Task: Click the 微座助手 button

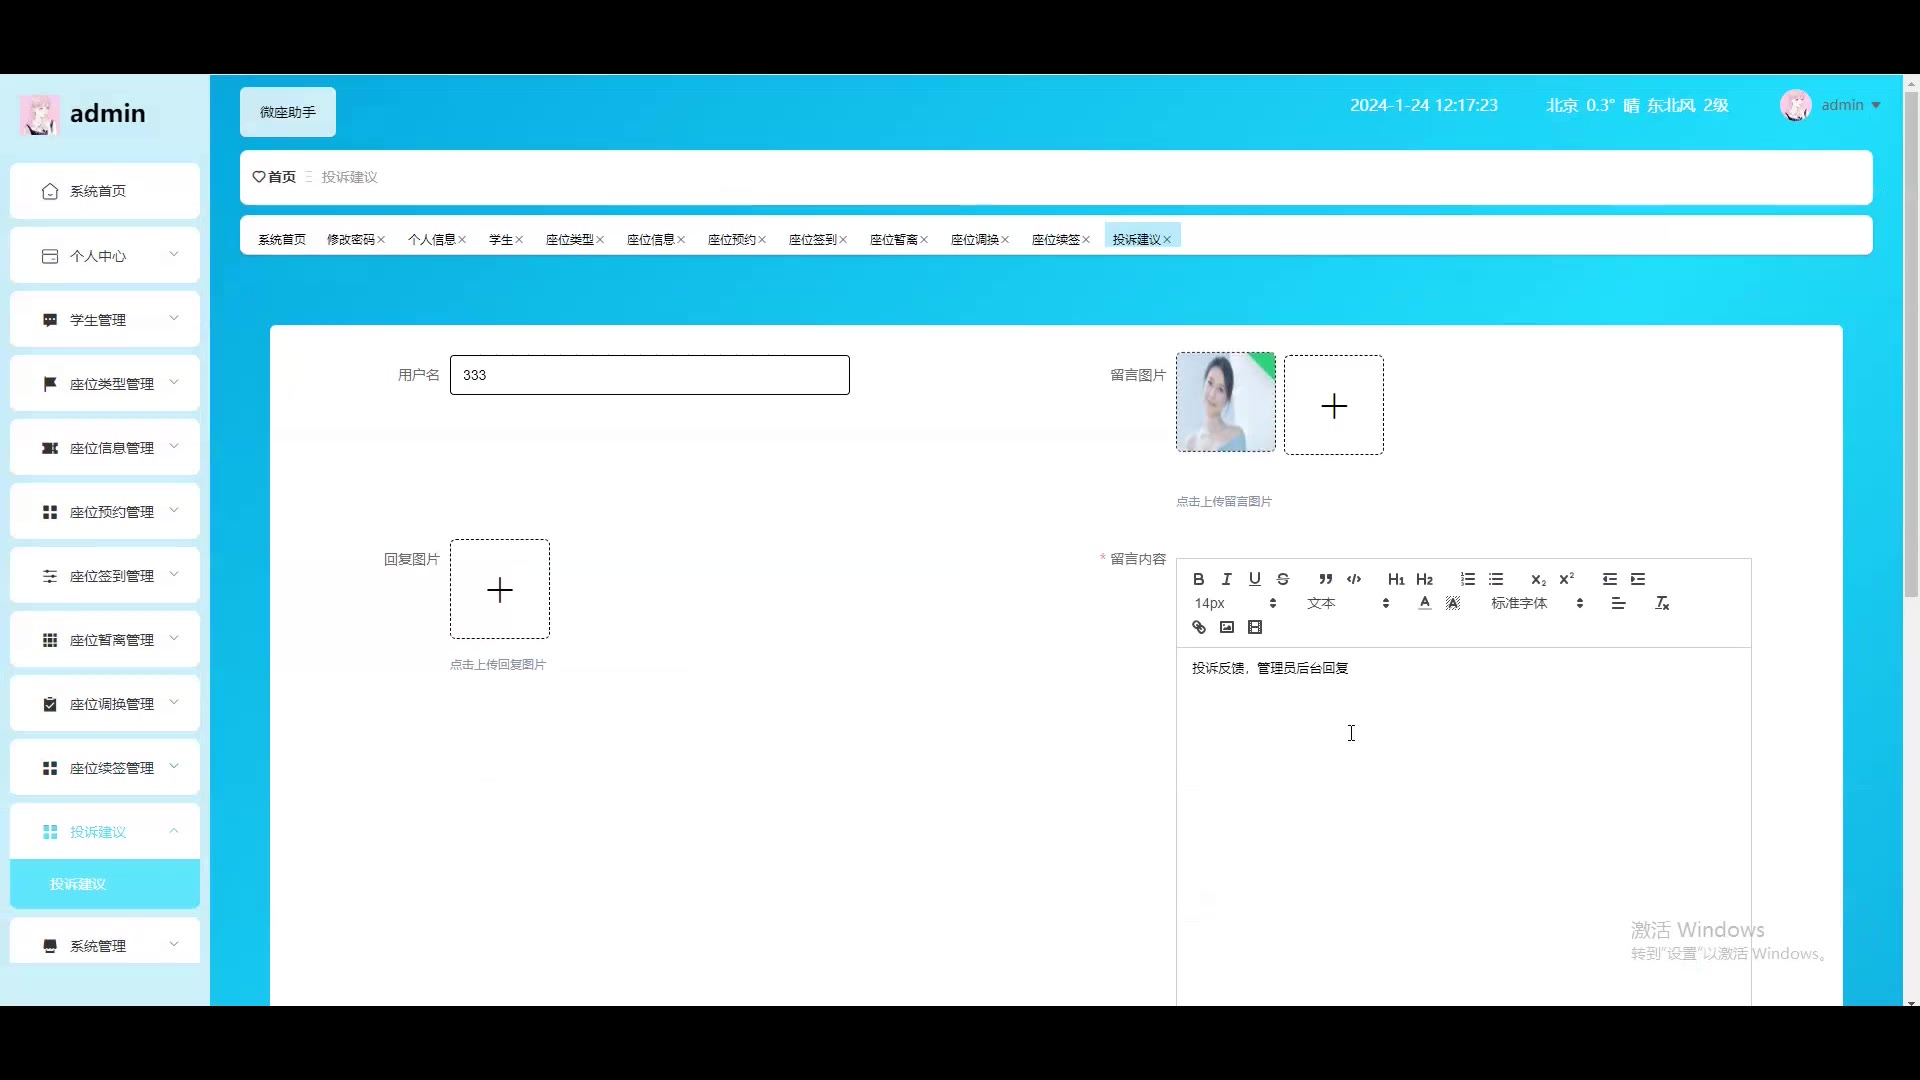Action: click(288, 112)
